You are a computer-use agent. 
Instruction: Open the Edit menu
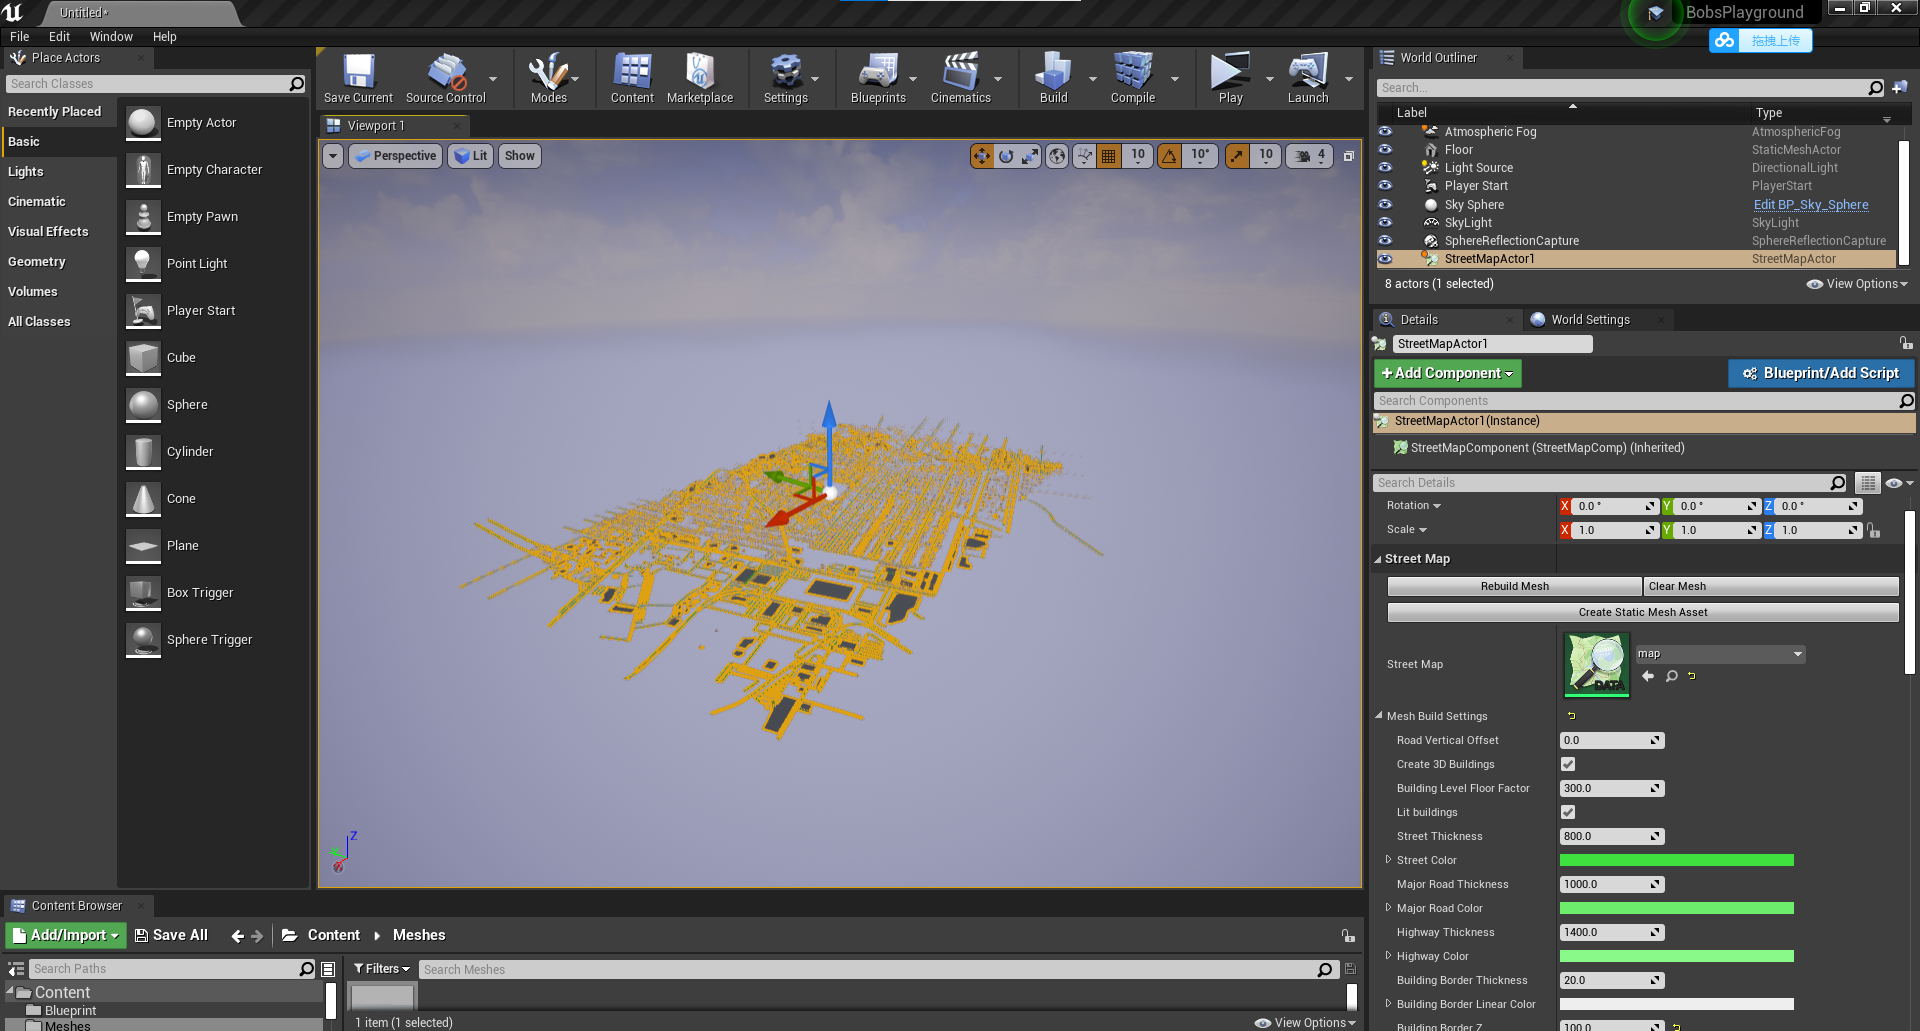pos(59,36)
